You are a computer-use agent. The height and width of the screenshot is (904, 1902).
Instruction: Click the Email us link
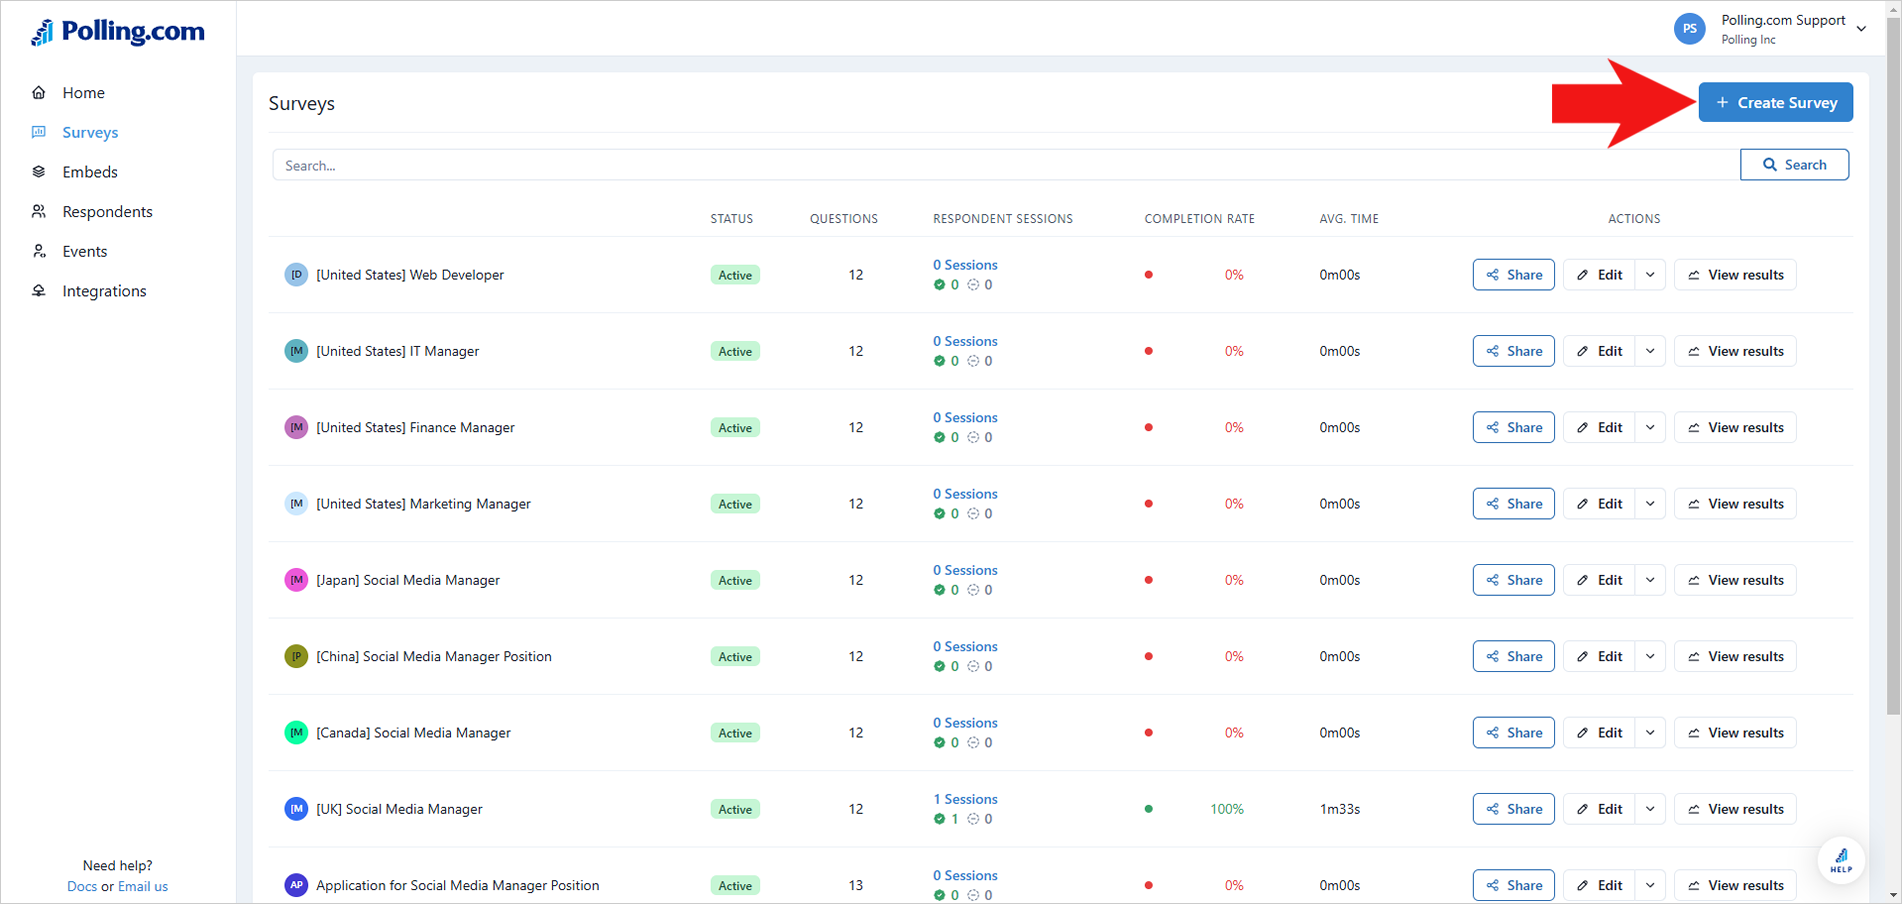143,887
